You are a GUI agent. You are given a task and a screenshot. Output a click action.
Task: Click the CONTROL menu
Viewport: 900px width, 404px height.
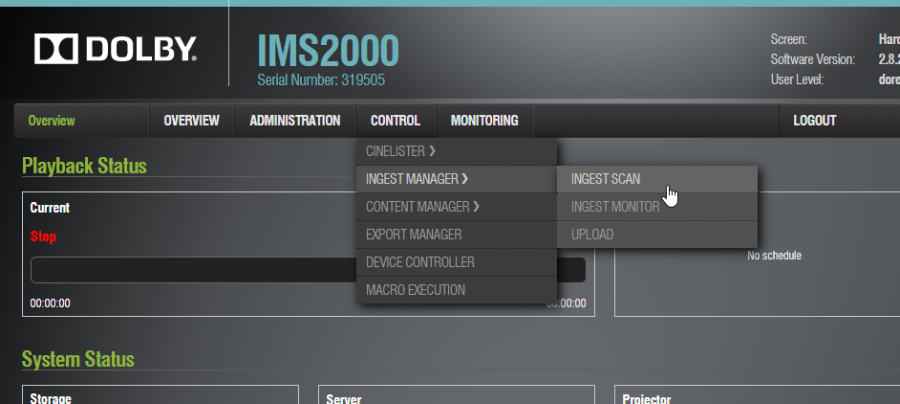click(395, 121)
